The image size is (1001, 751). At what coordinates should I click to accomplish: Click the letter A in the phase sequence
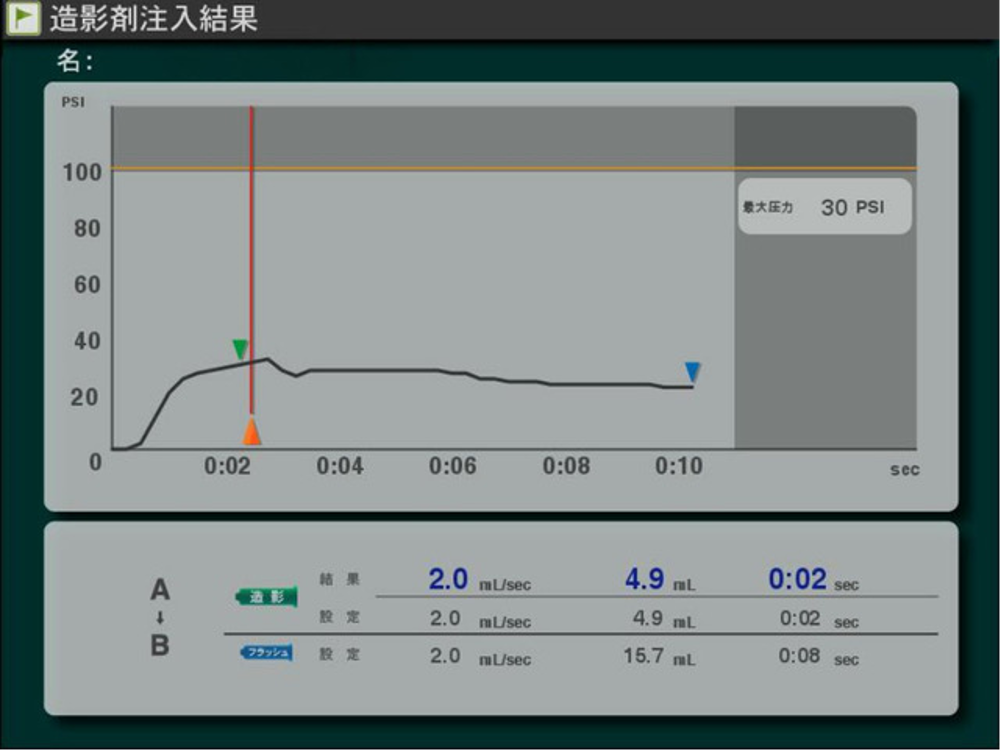tap(160, 589)
